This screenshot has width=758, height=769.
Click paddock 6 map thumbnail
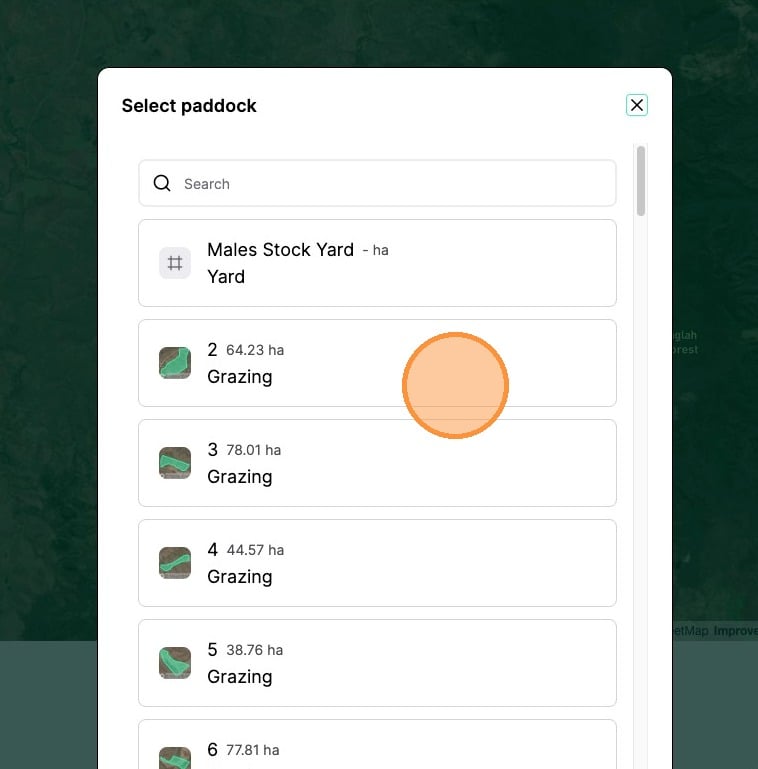175,758
